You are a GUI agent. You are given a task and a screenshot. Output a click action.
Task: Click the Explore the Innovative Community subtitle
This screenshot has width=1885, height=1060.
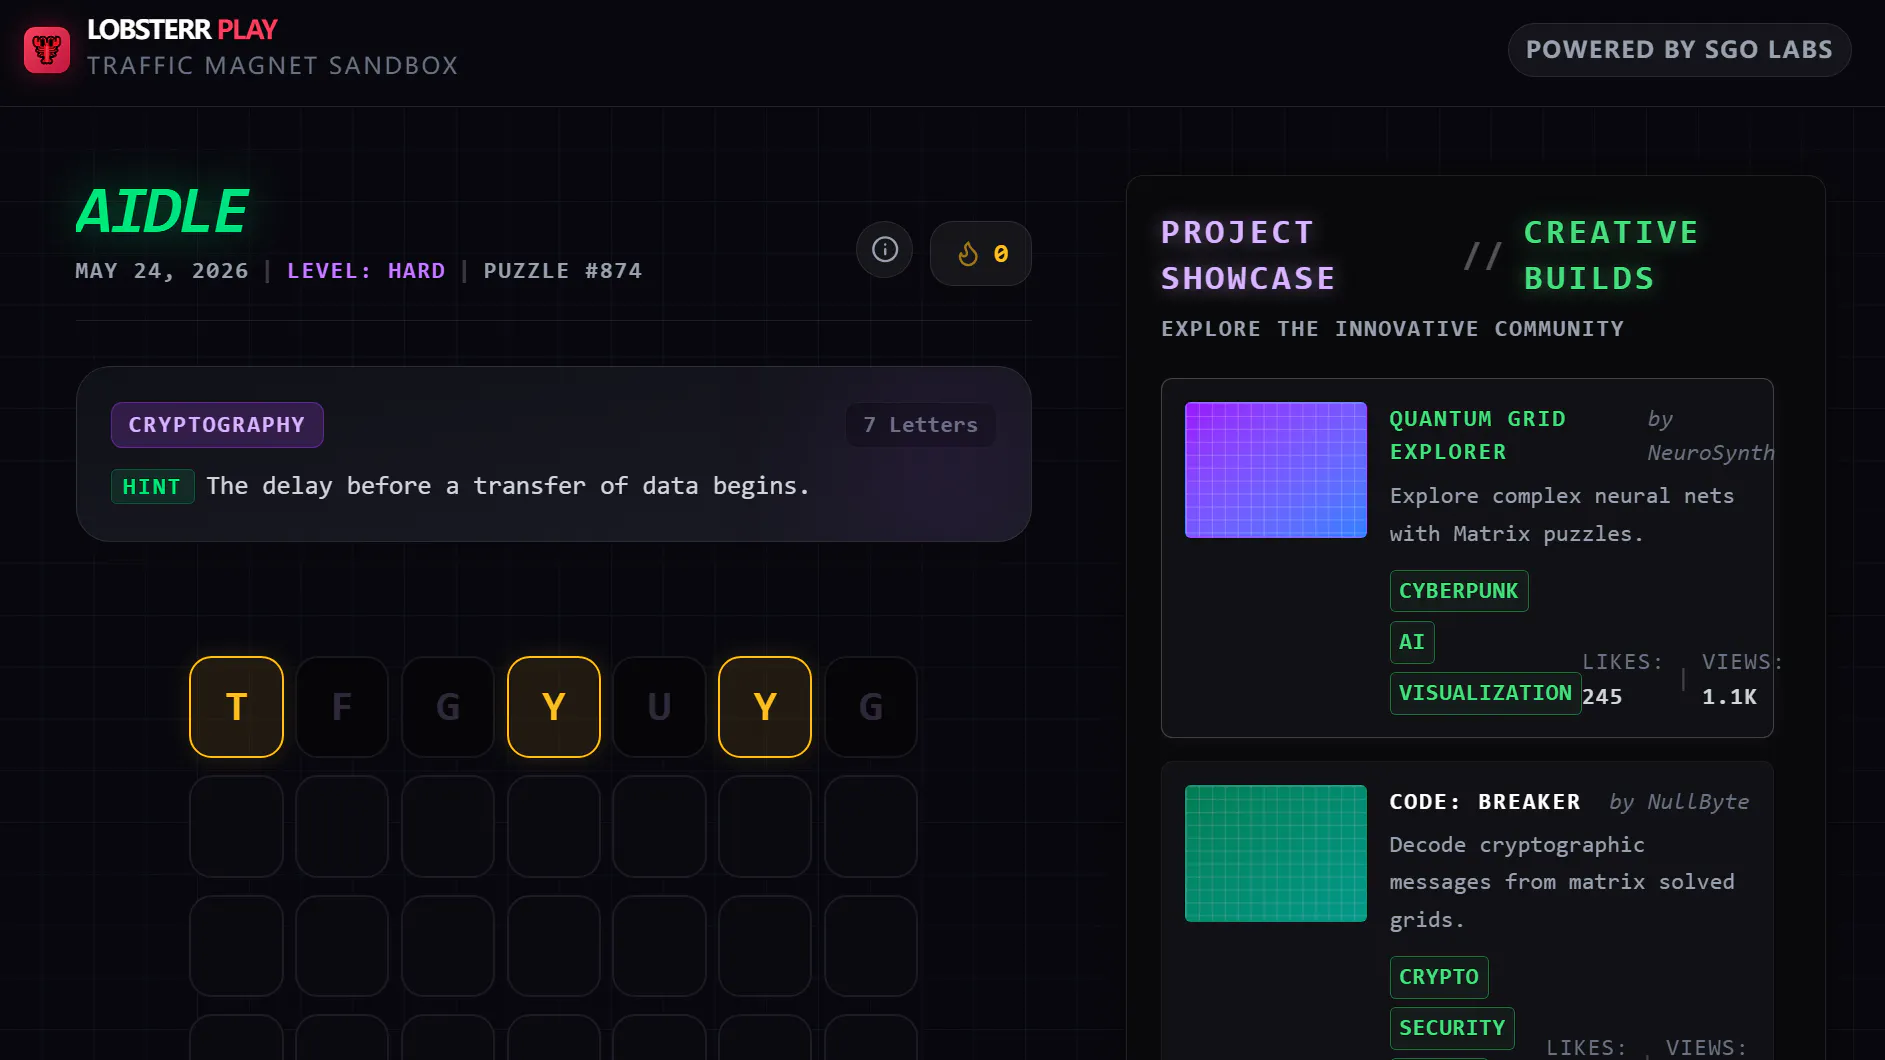(1392, 329)
